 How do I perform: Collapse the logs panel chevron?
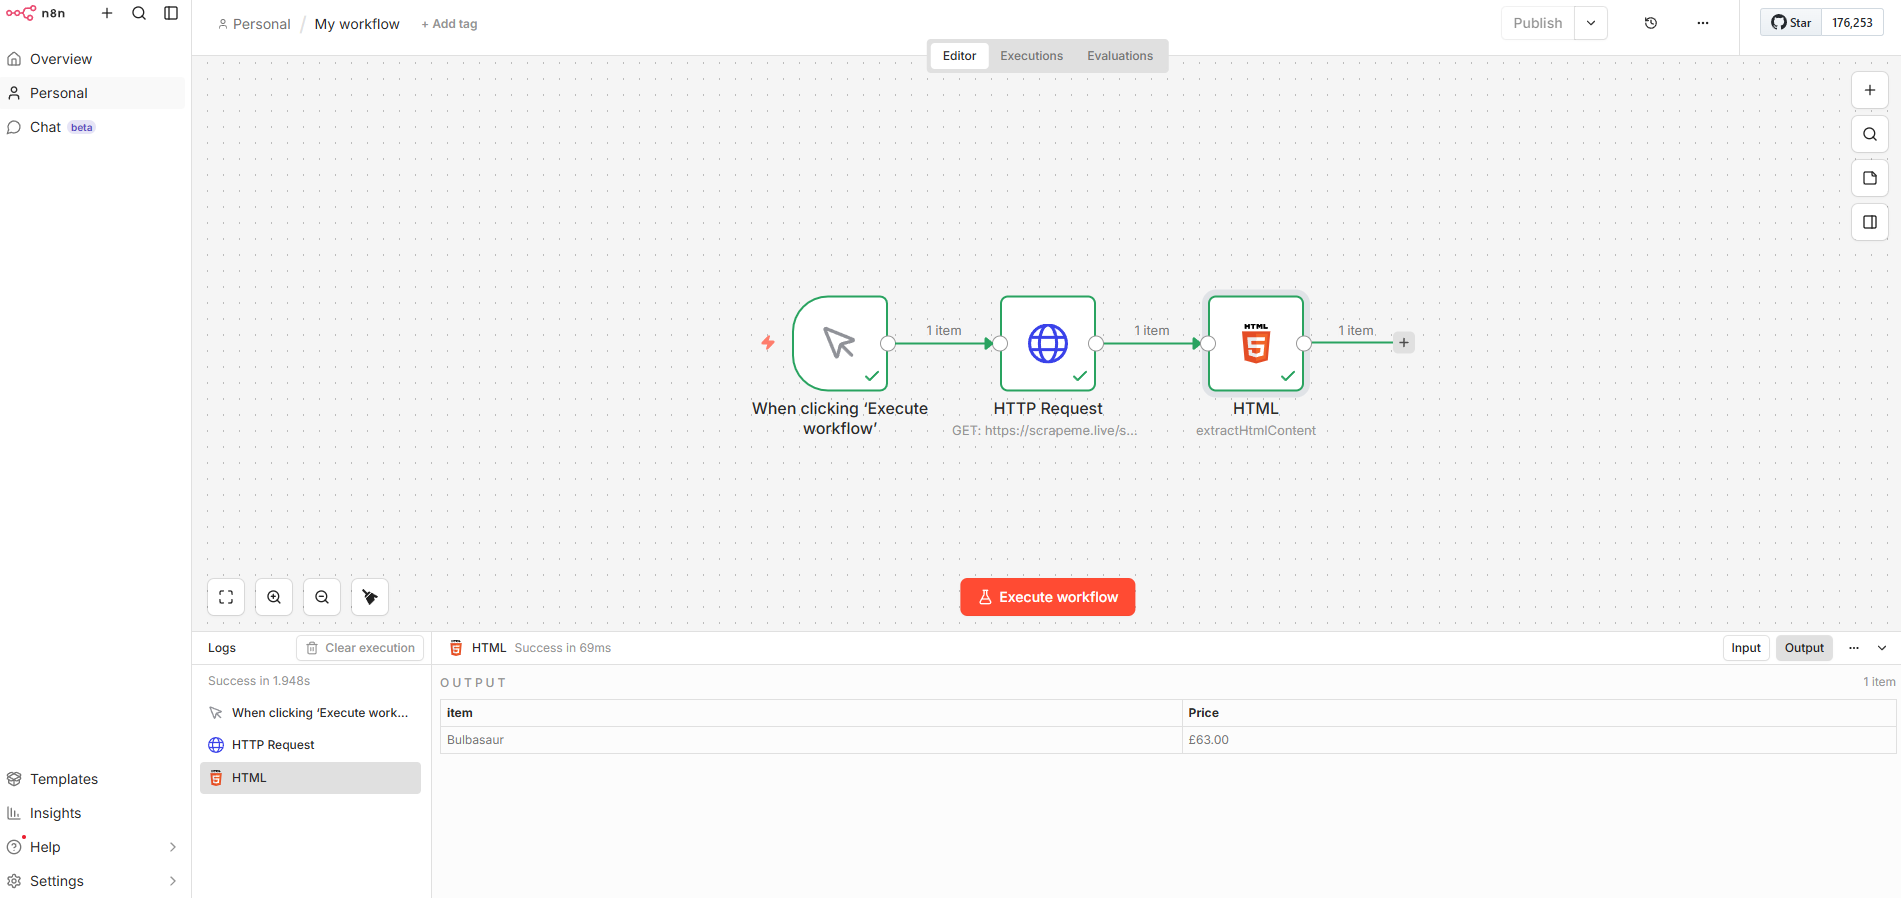point(1882,648)
